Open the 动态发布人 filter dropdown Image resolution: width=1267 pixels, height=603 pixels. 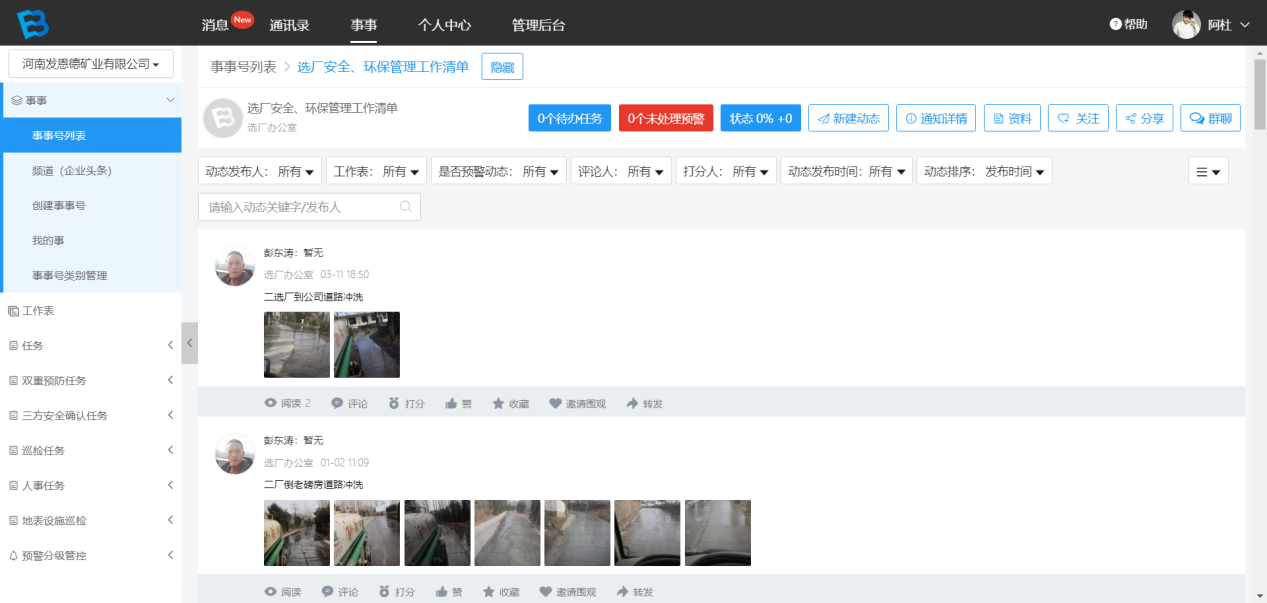(260, 171)
